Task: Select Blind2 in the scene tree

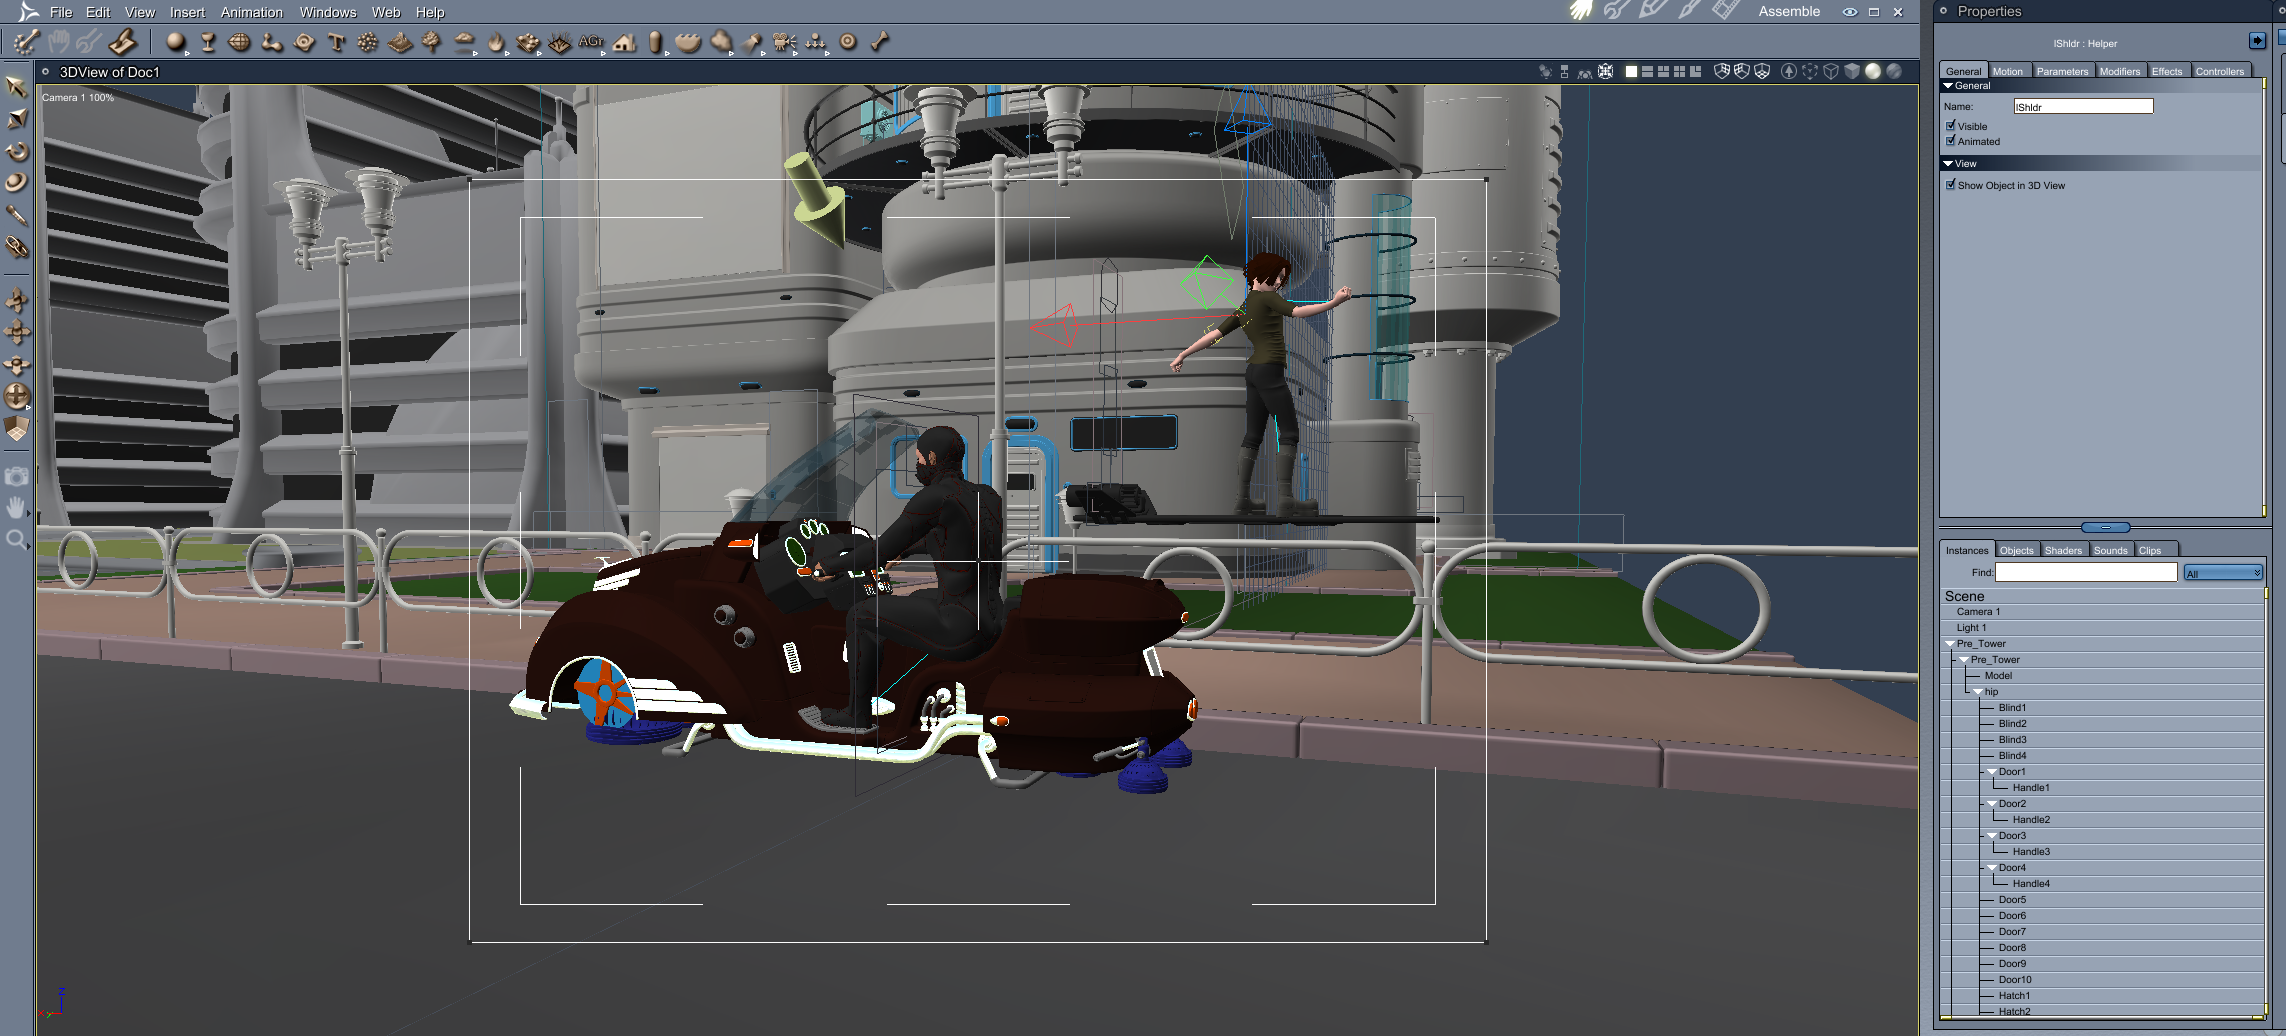Action: pos(2013,724)
